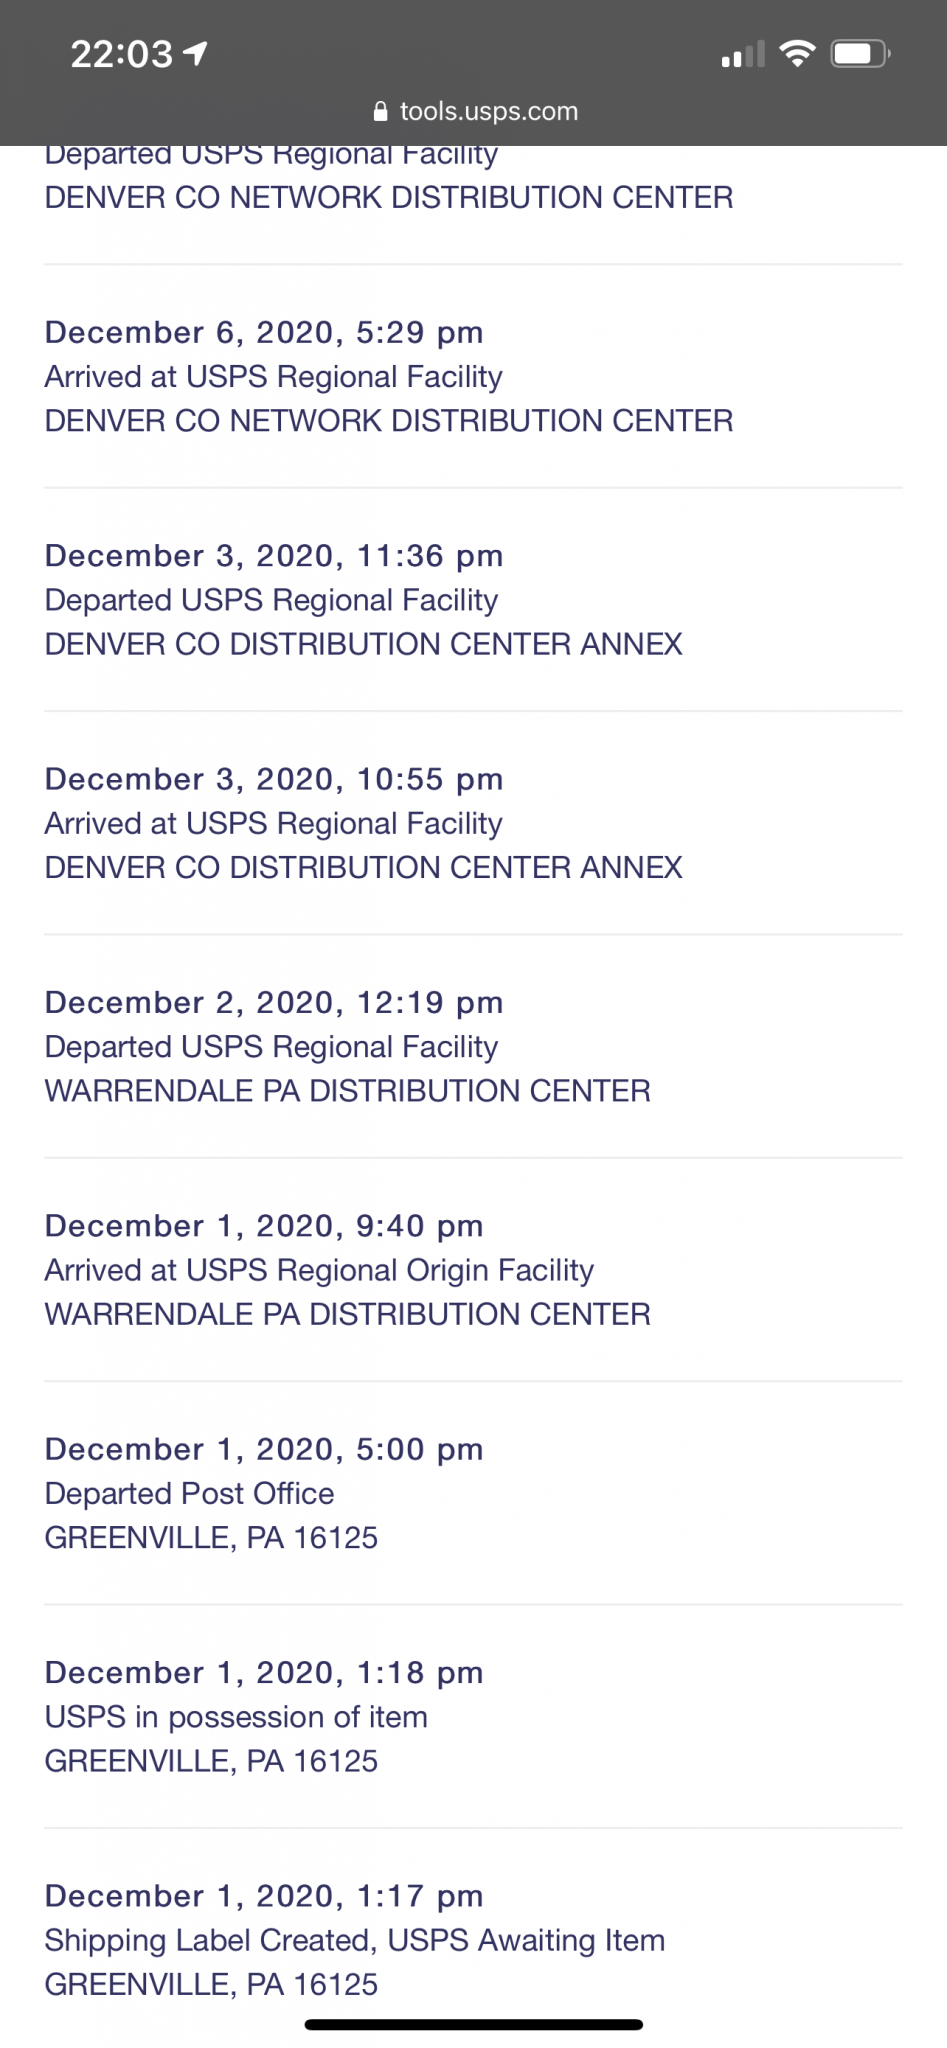Tap the tools.usps.com address bar
Screen dimensions: 947x2048
488,111
